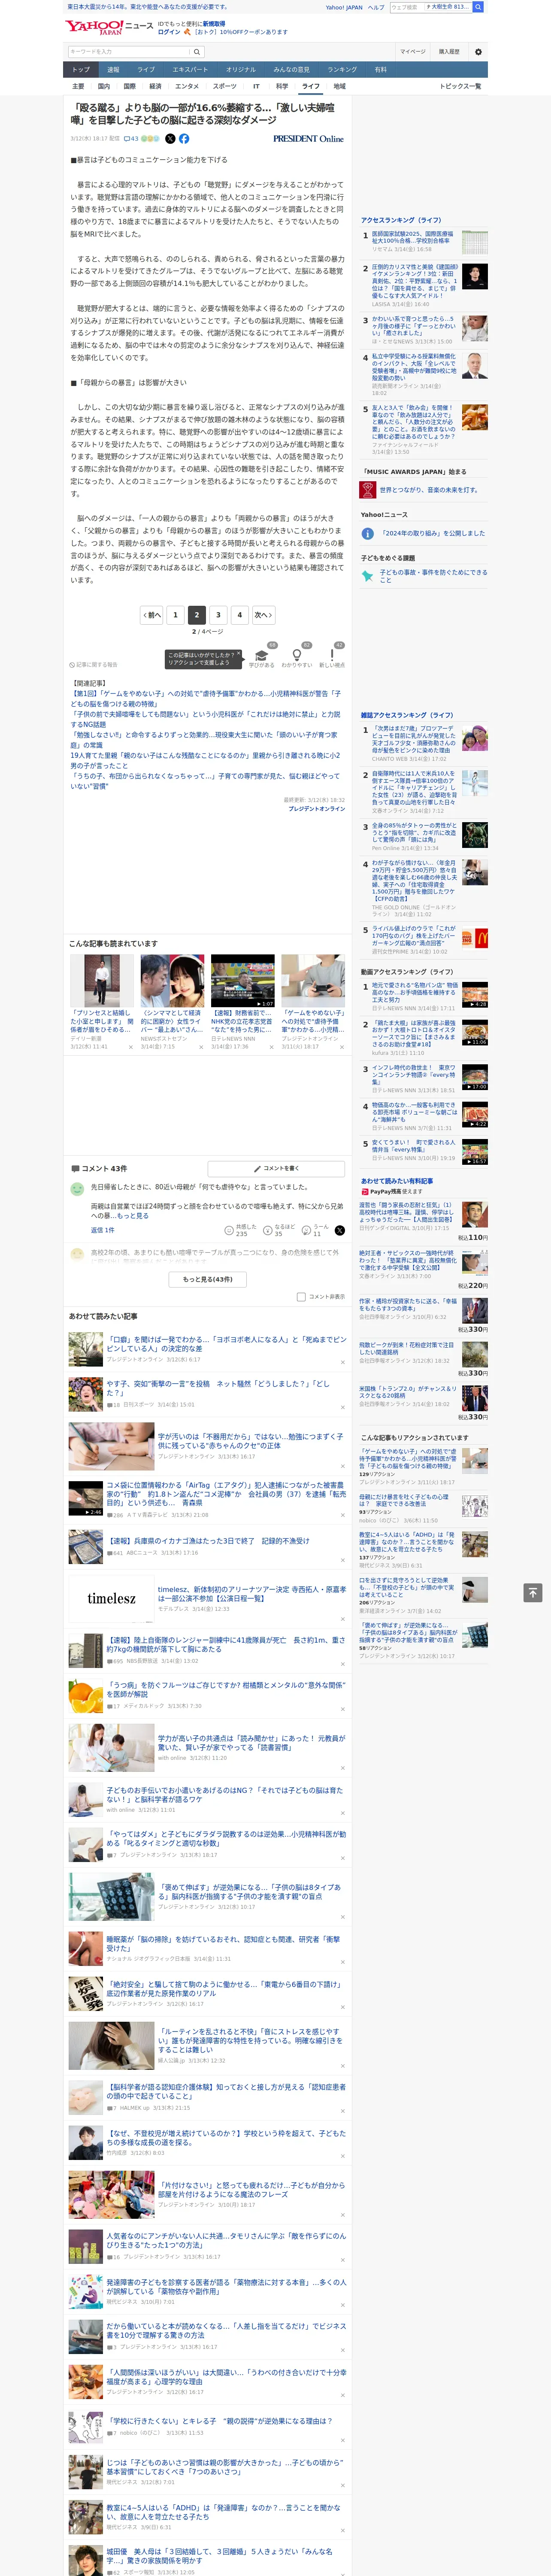Click ログイン link in header
551x2576 pixels.
point(169,32)
